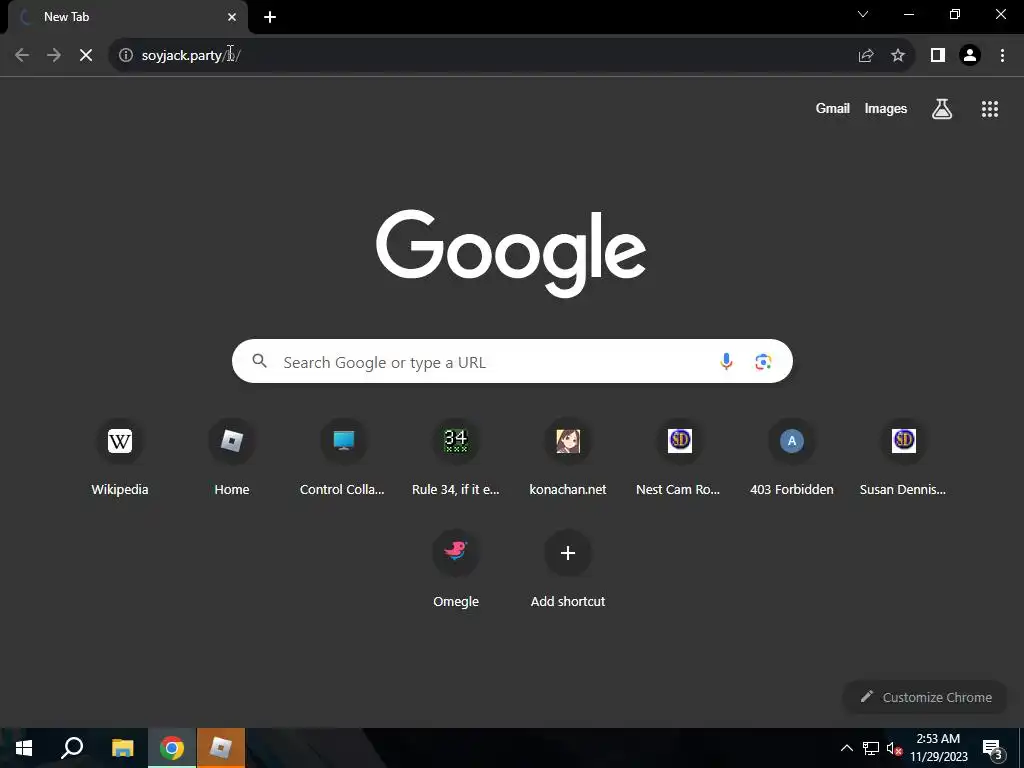Open the Control Colla... shortcut
Viewport: 1024px width, 768px height.
[x=344, y=458]
